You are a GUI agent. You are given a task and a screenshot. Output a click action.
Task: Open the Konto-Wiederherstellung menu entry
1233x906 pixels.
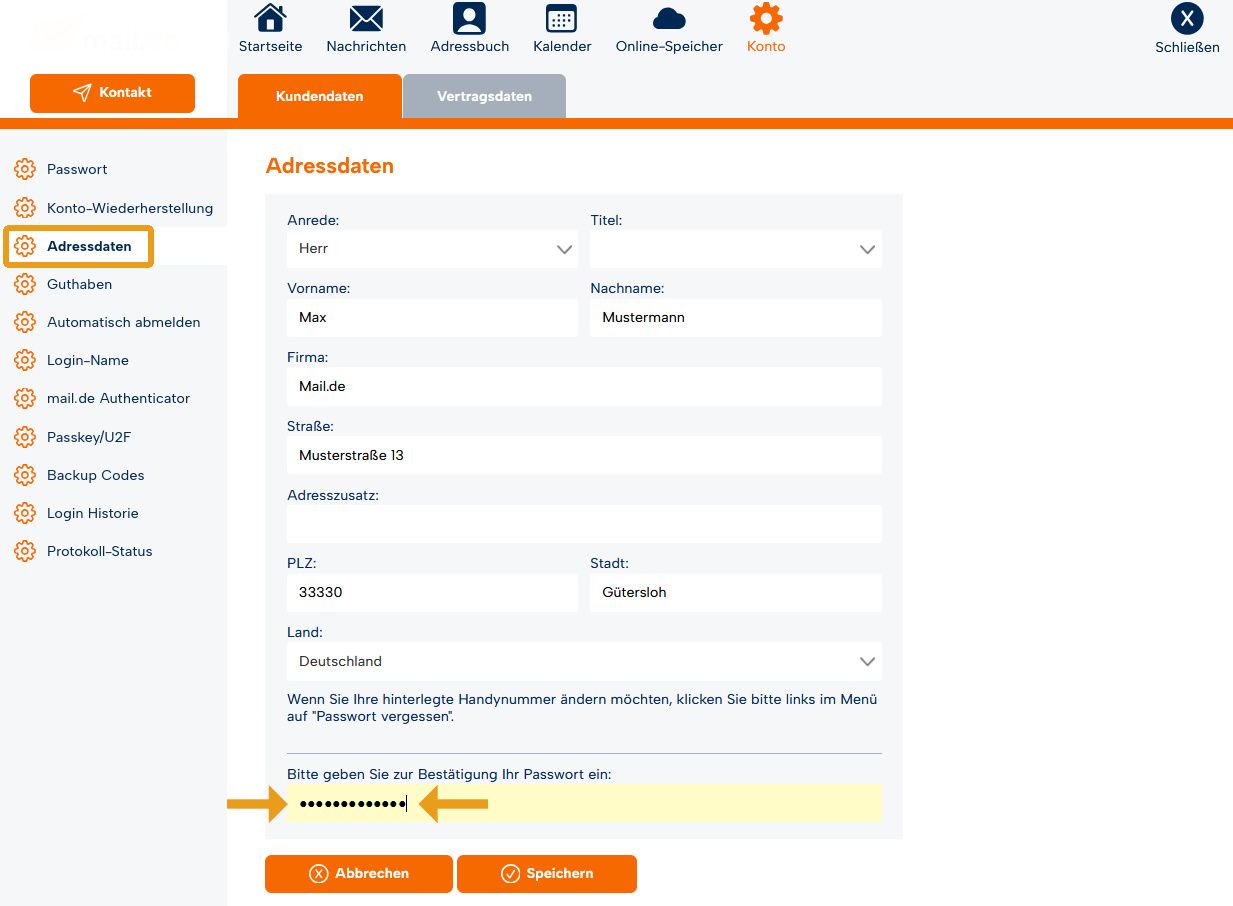point(130,208)
